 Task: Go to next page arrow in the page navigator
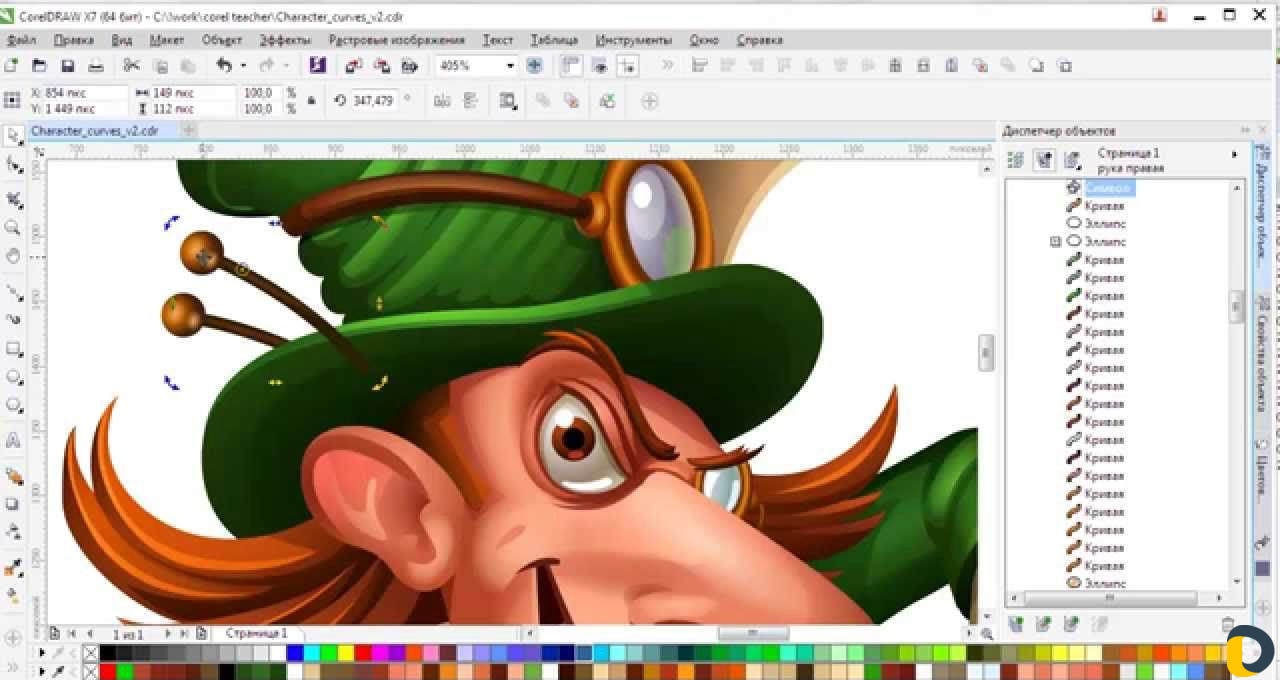[167, 634]
